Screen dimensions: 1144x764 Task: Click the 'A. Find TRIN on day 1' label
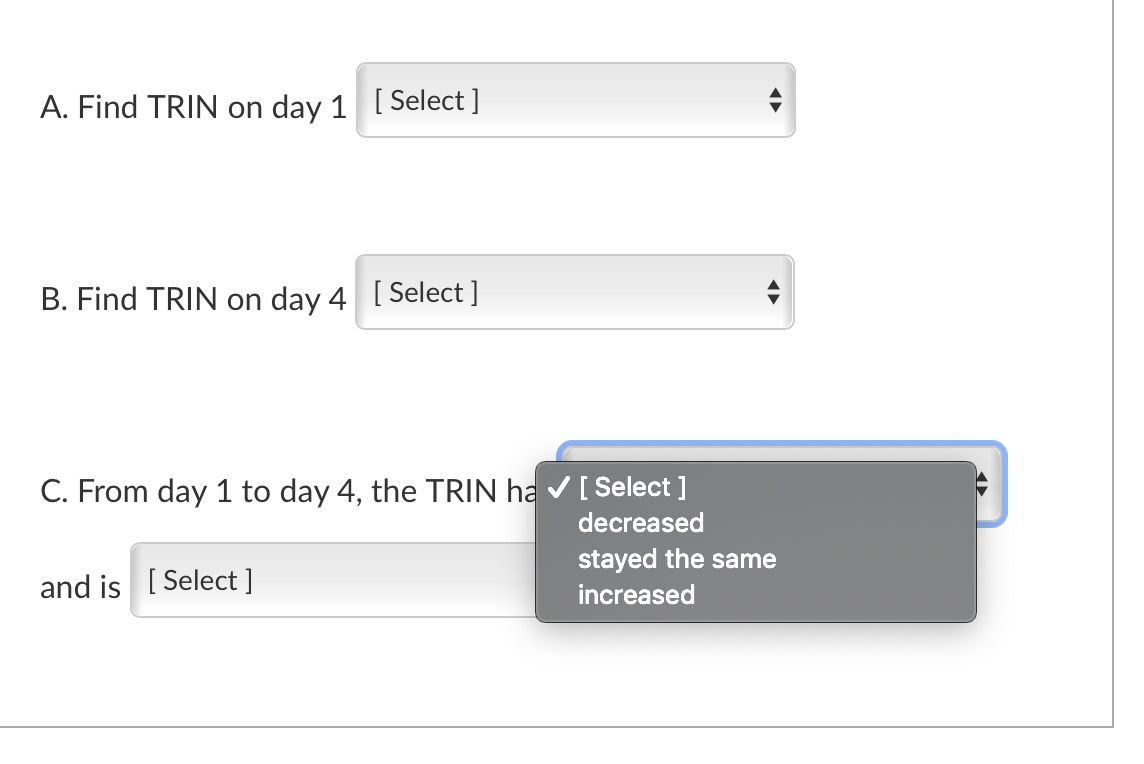194,107
